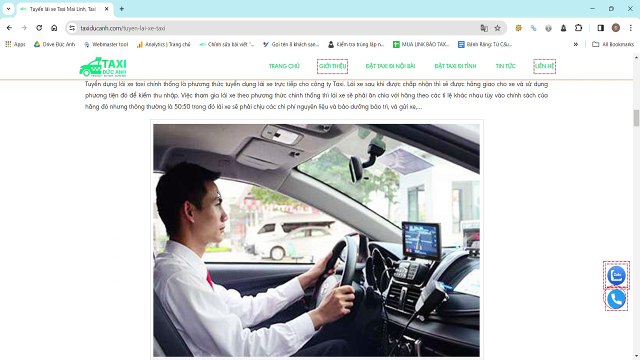The width and height of the screenshot is (640, 360).
Task: Open ĐẶT TAXI ĐI NỘI BÀI menu
Action: tap(390, 66)
